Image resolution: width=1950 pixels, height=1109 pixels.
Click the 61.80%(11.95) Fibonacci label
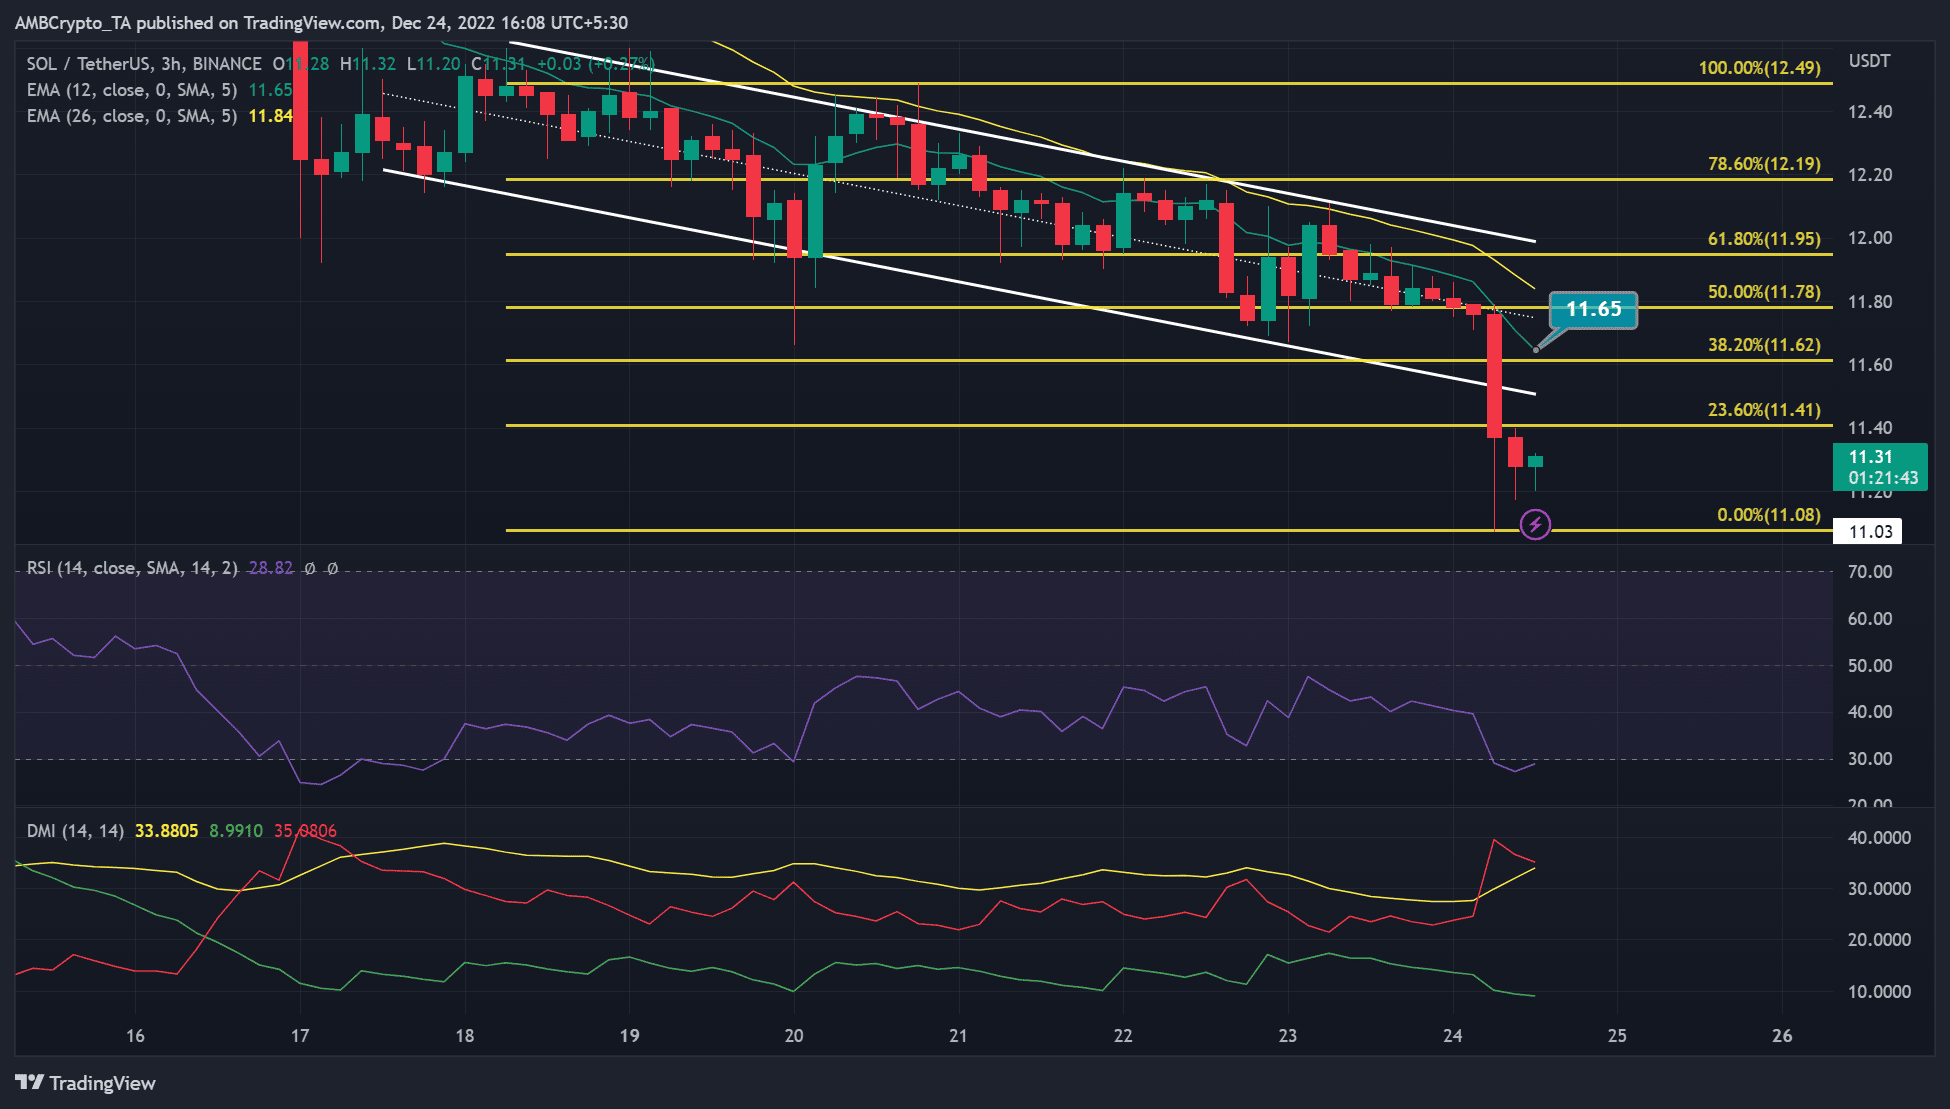[x=1764, y=239]
